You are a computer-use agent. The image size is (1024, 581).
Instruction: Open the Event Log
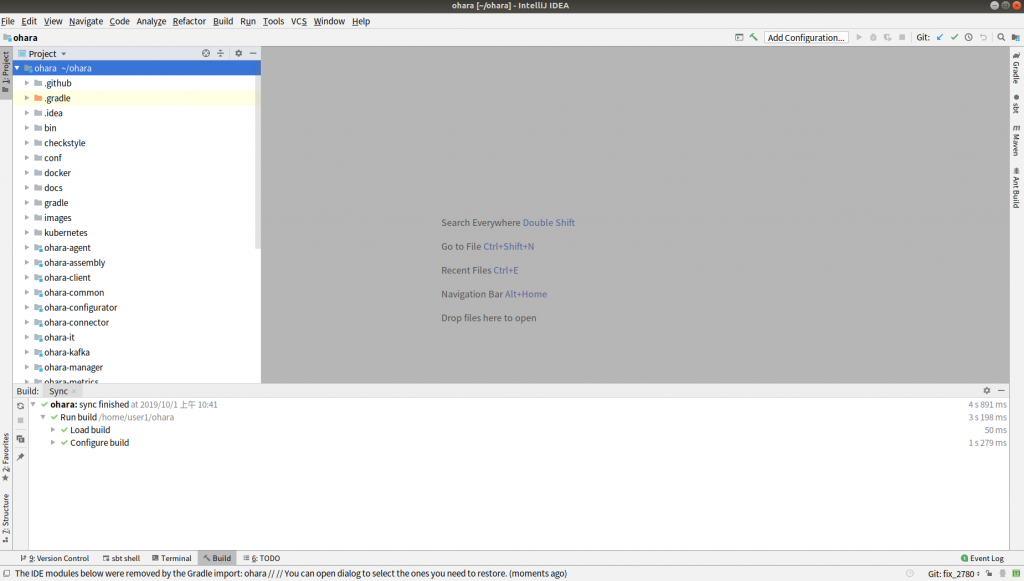coord(982,558)
